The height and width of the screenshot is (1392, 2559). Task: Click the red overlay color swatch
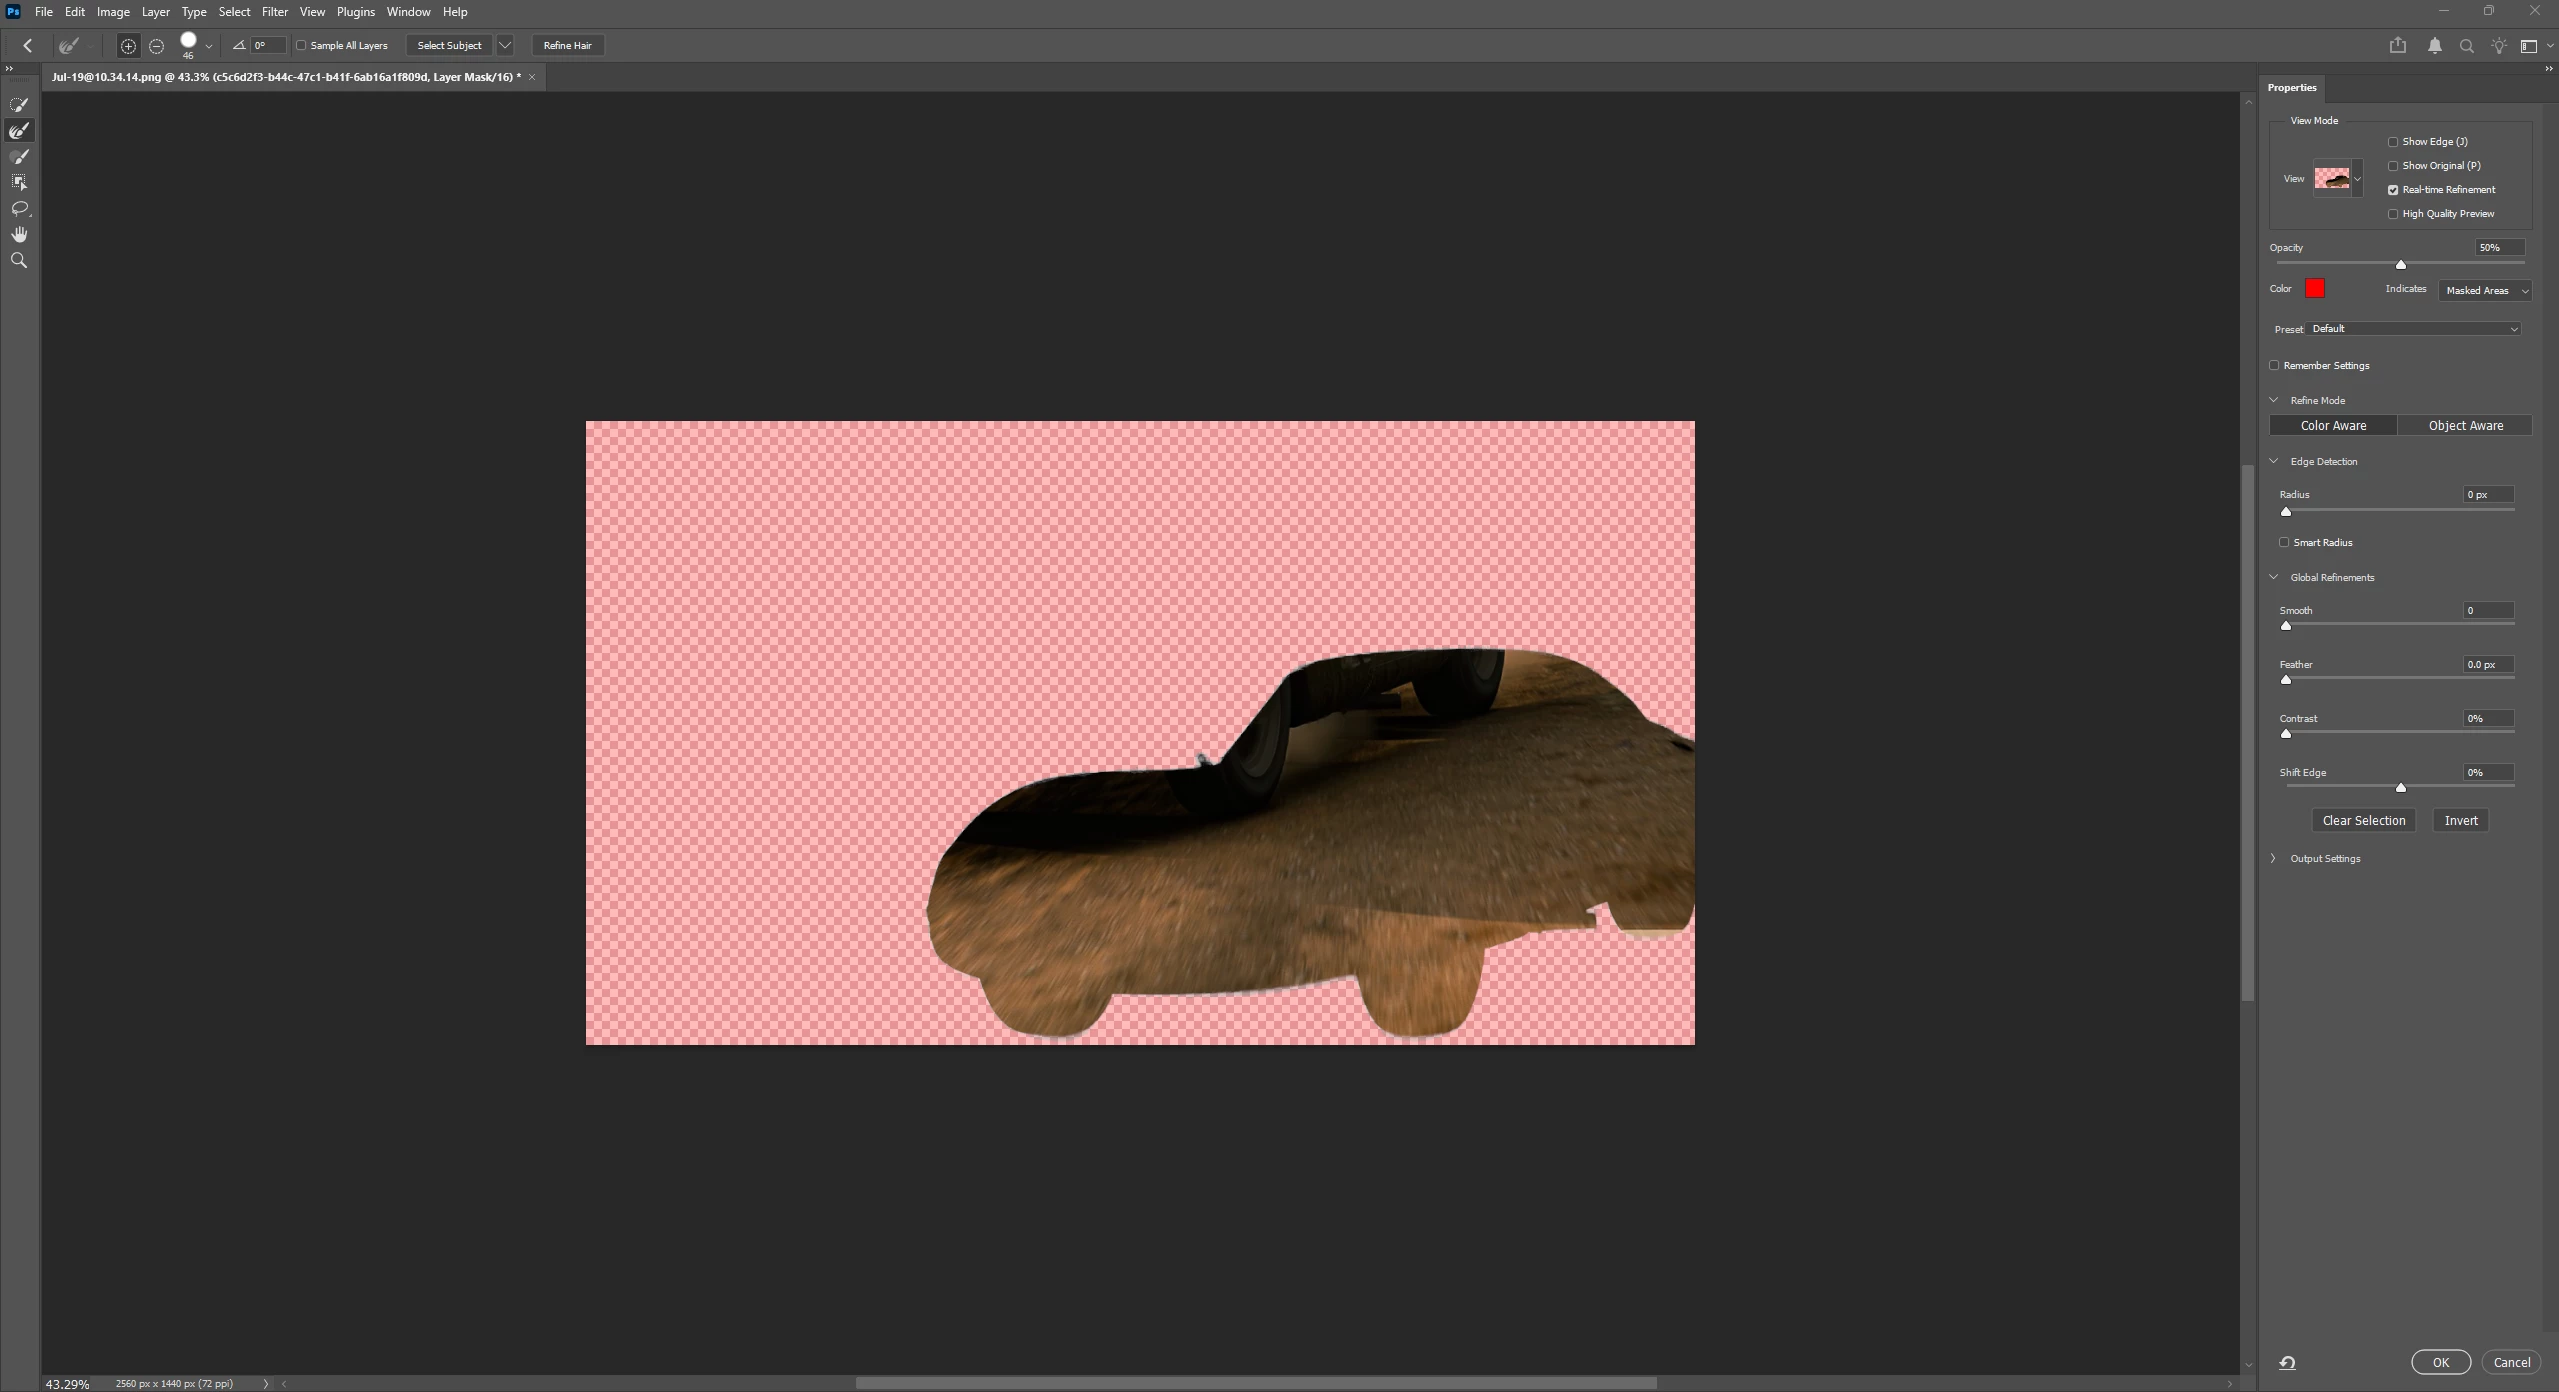(2315, 289)
